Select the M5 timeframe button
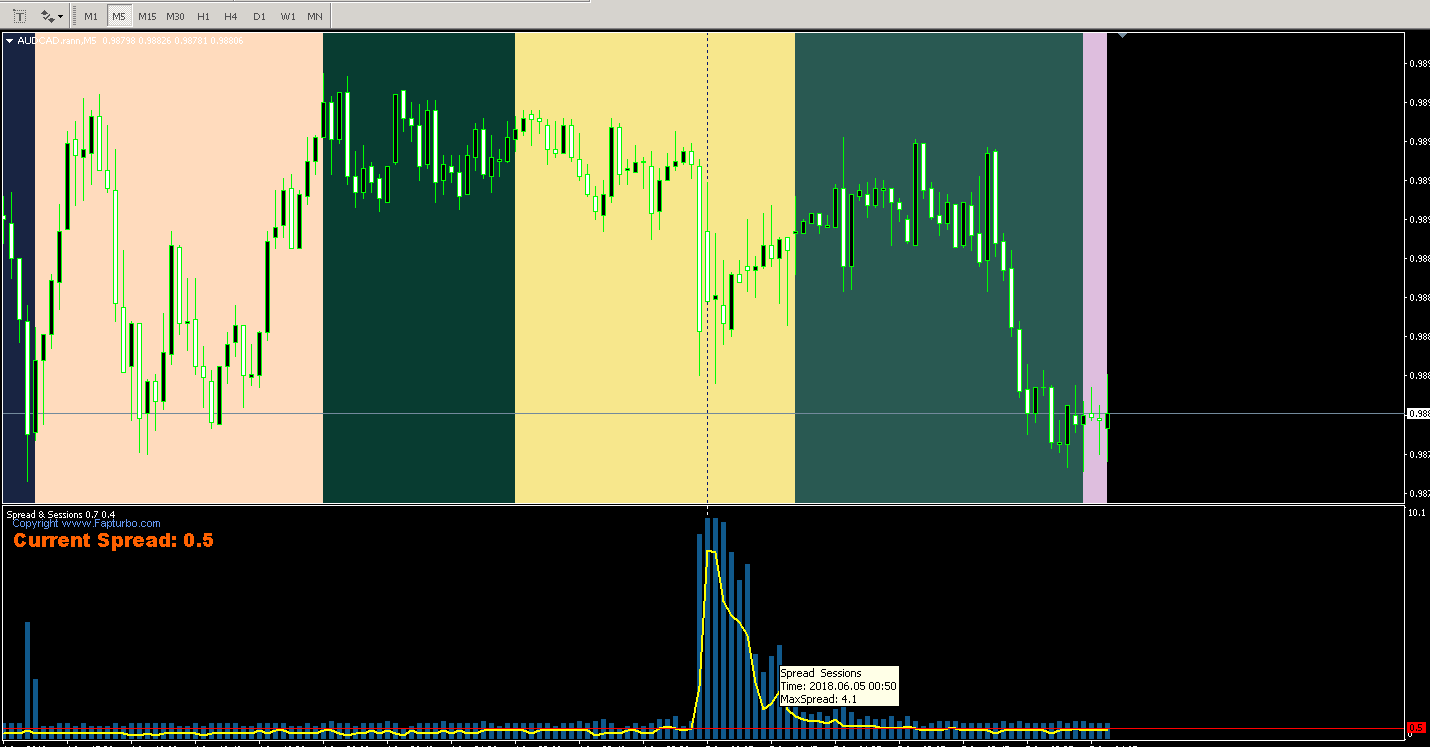Image resolution: width=1430 pixels, height=747 pixels. [x=118, y=16]
